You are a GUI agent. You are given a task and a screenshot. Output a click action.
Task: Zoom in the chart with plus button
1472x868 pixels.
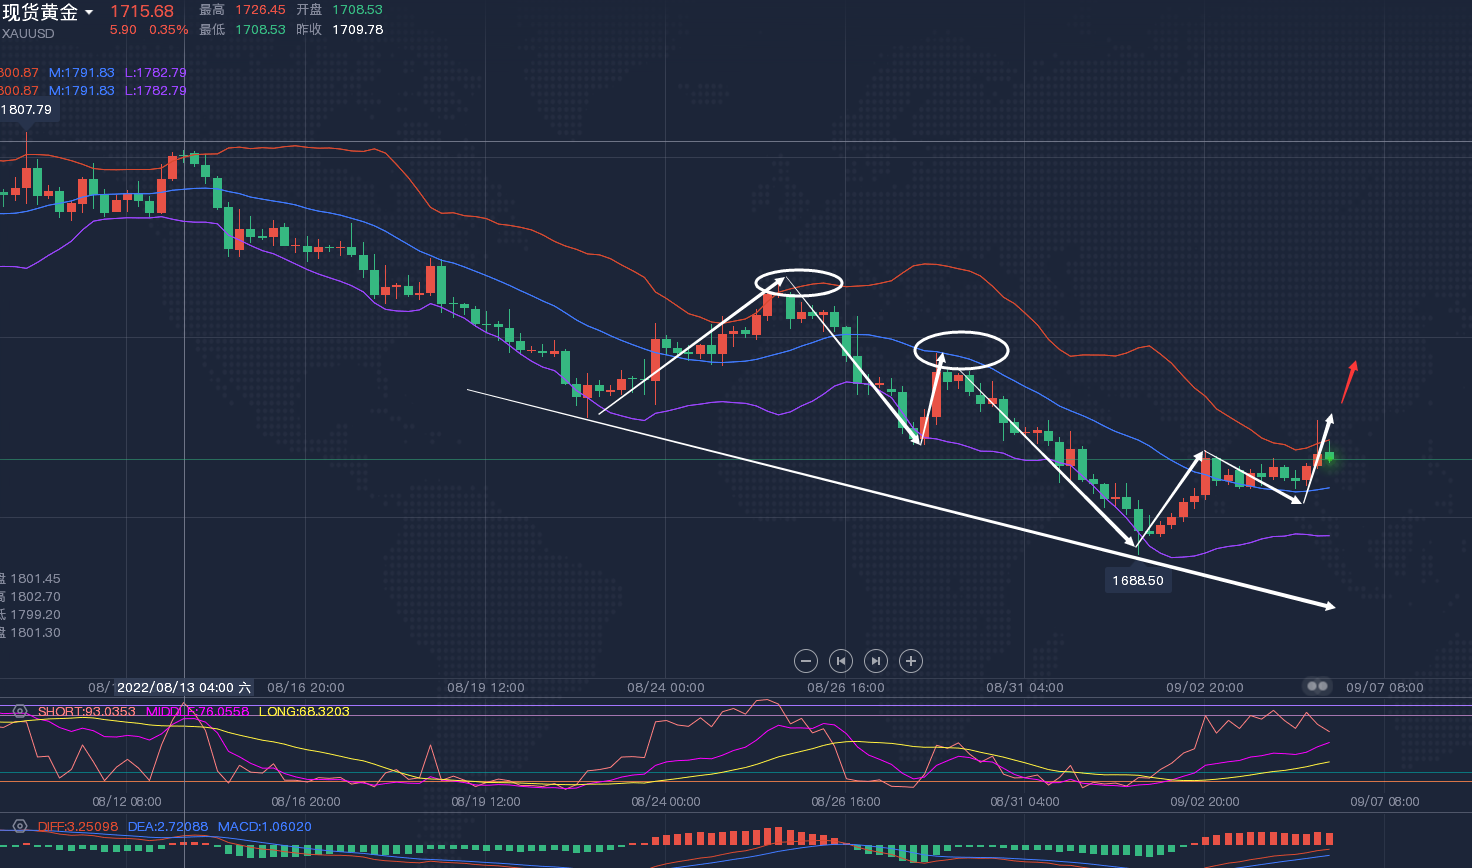[911, 661]
